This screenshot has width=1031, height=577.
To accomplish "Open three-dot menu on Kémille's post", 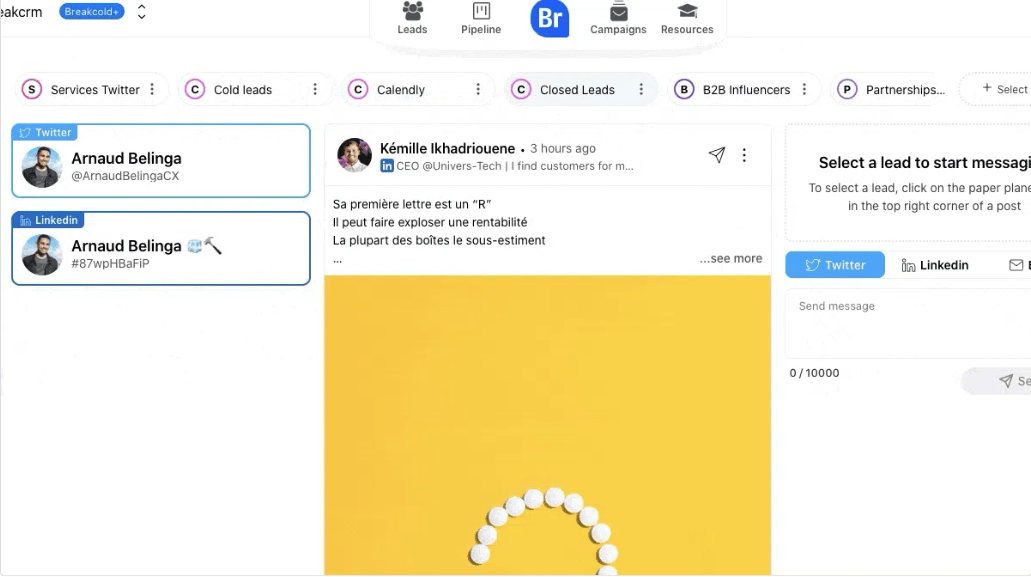I will (x=744, y=155).
